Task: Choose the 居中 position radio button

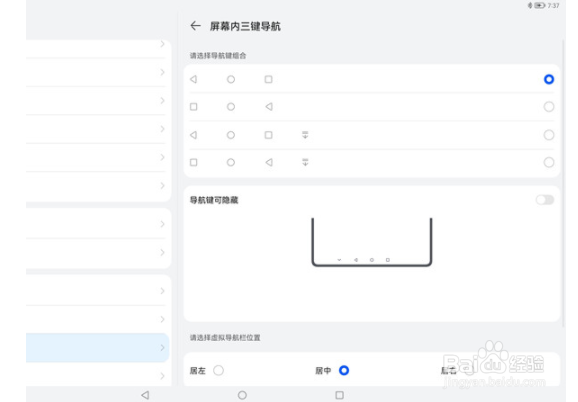Action: coord(344,370)
